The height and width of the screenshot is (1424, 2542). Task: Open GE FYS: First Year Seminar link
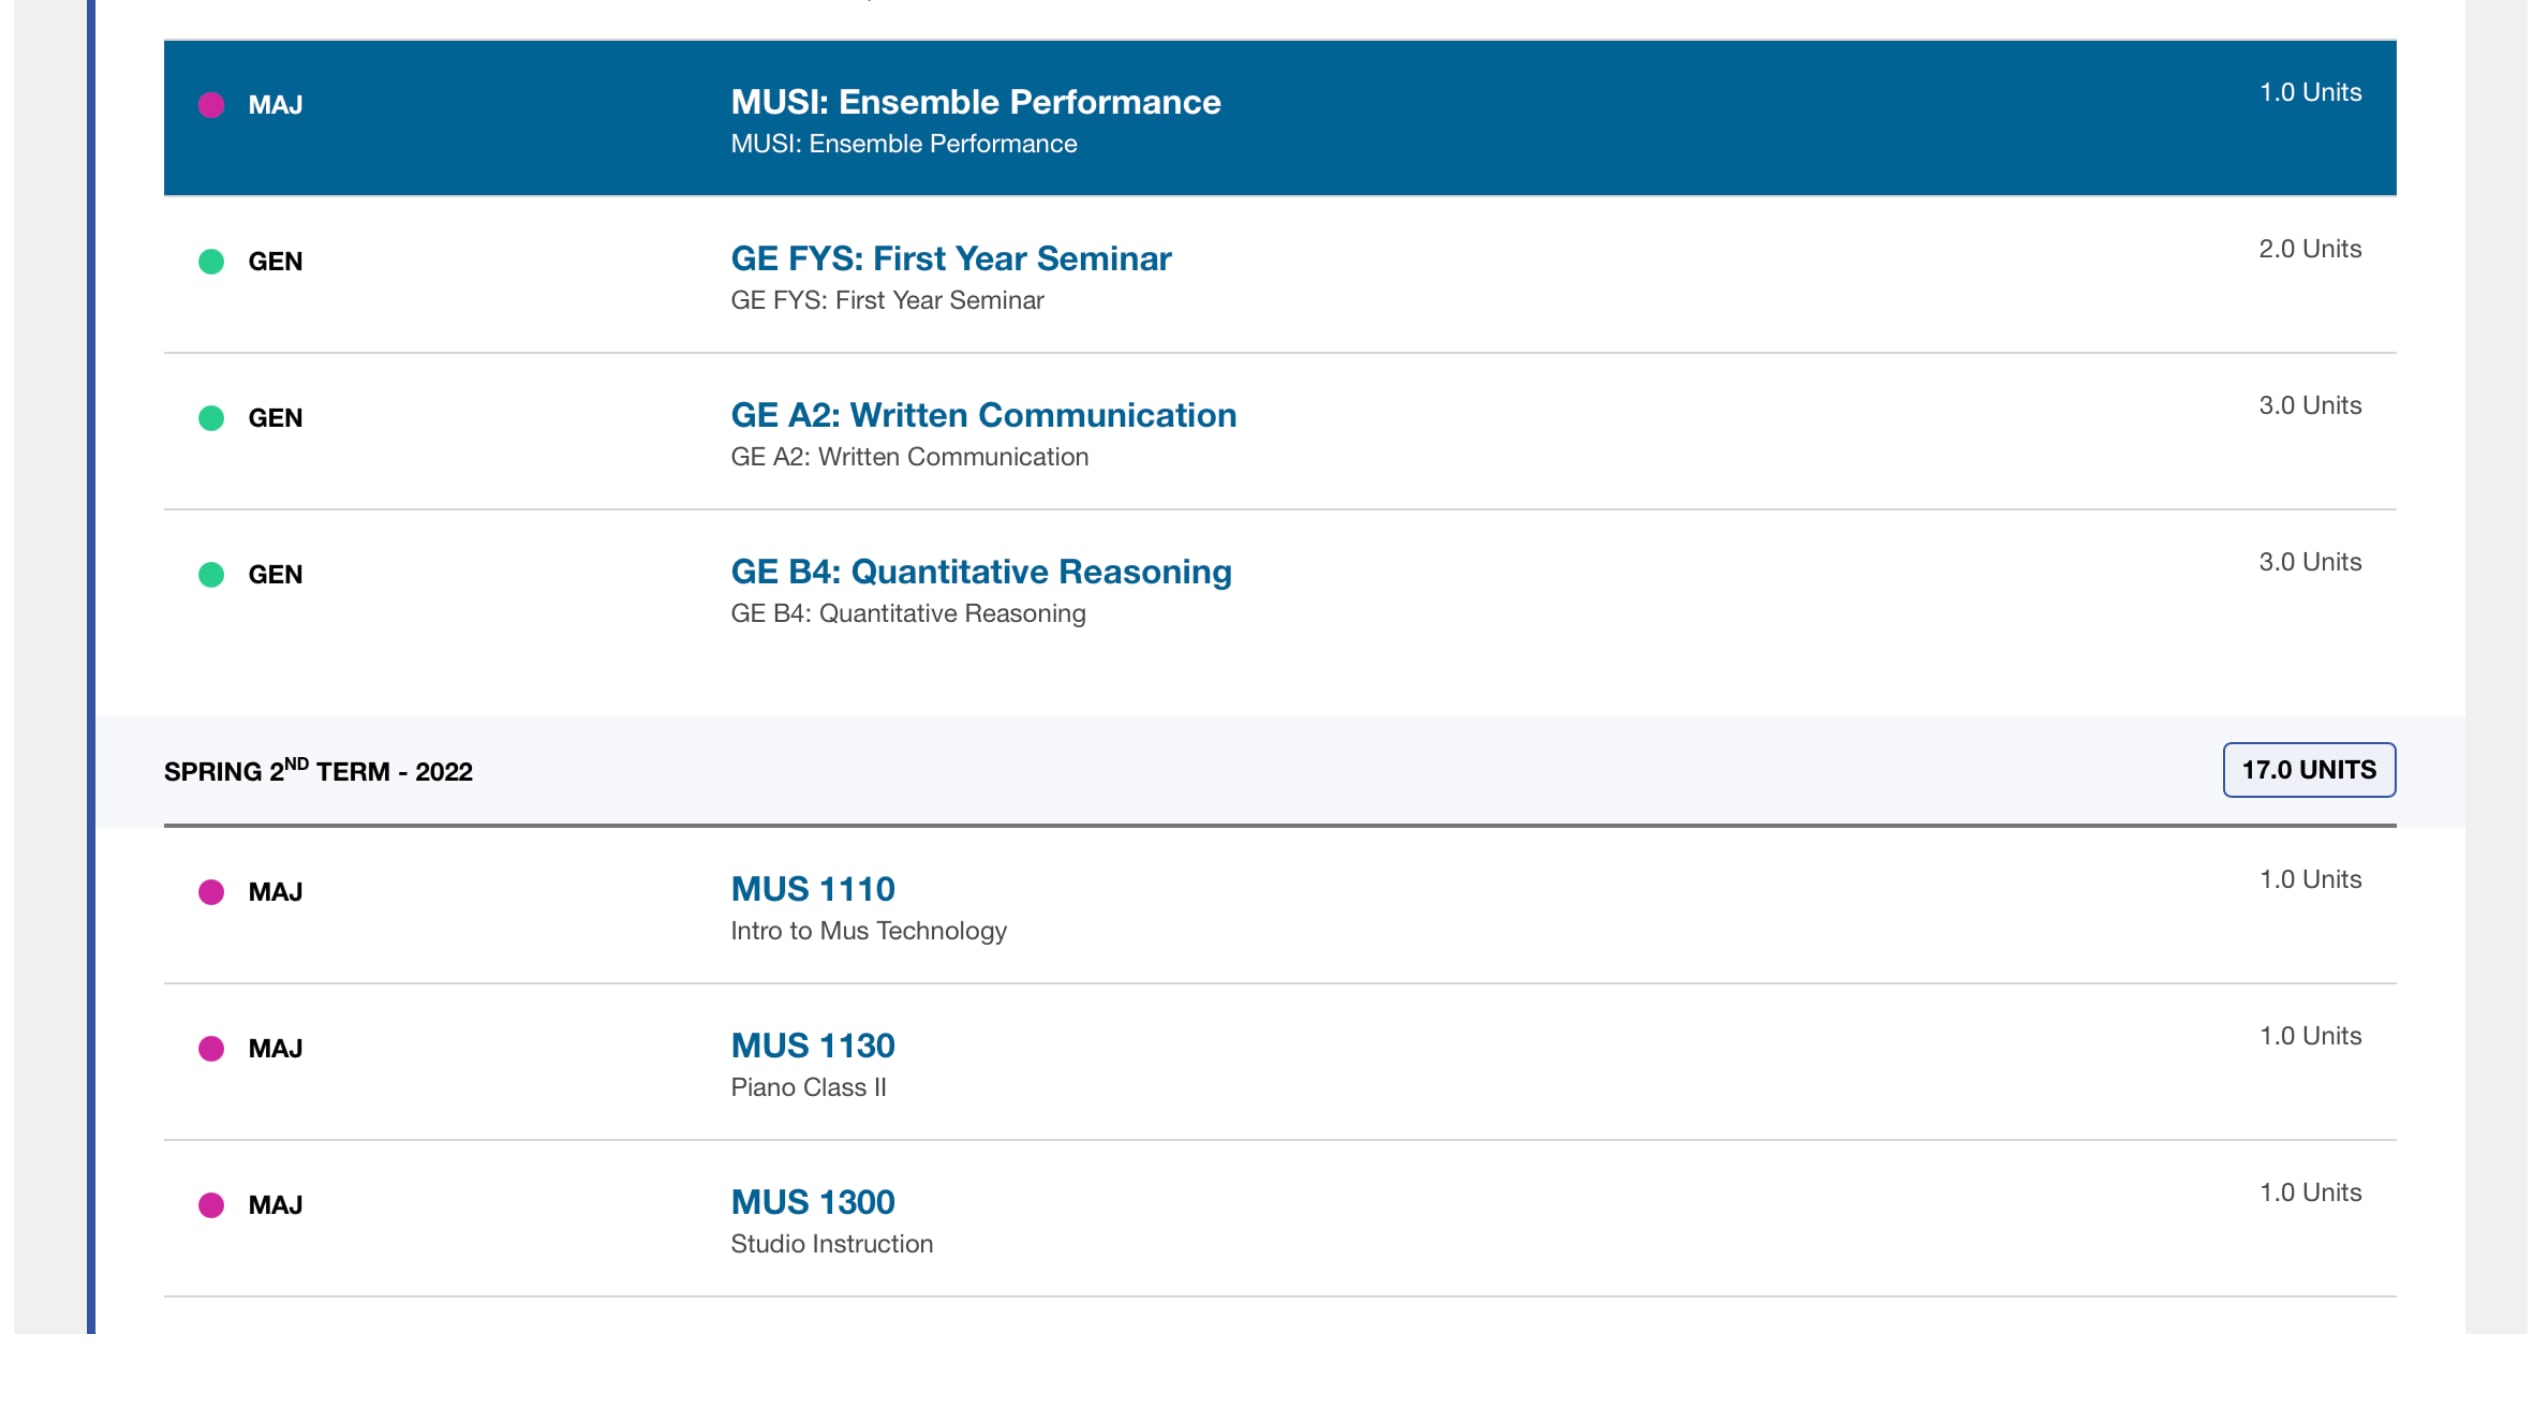(950, 259)
